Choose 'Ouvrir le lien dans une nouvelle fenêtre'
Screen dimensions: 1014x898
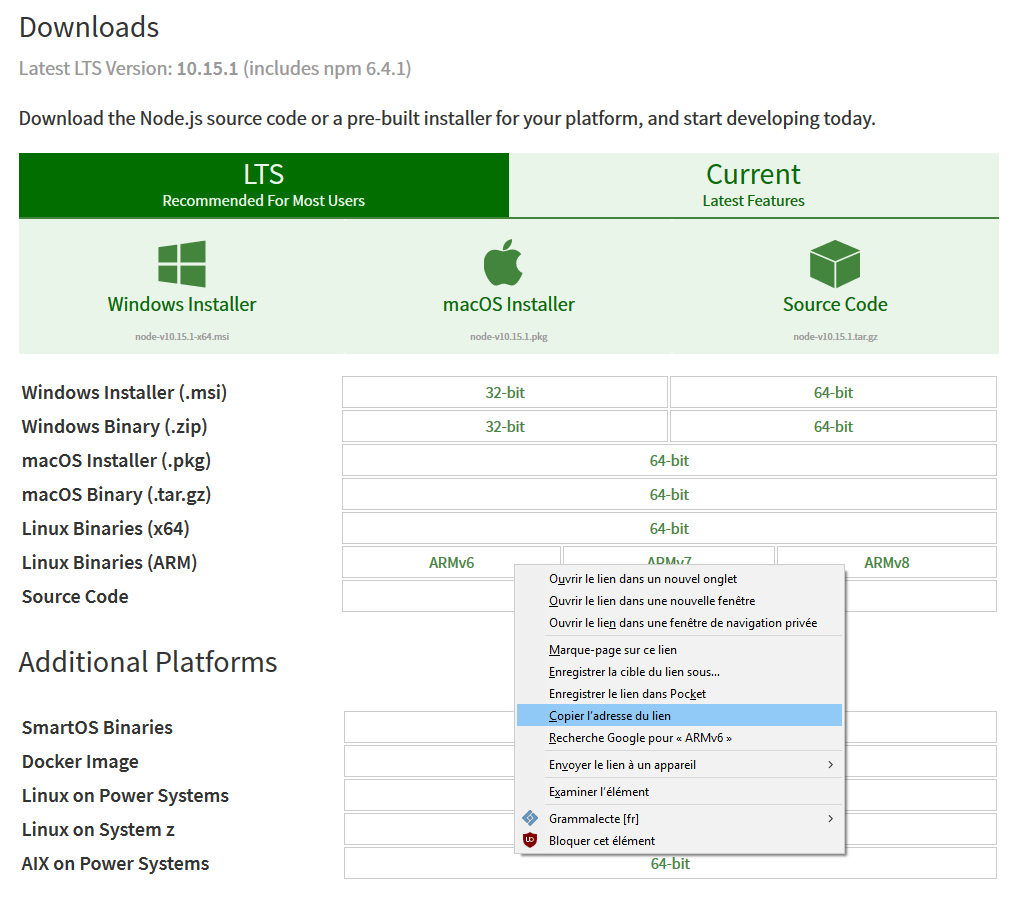pos(679,601)
